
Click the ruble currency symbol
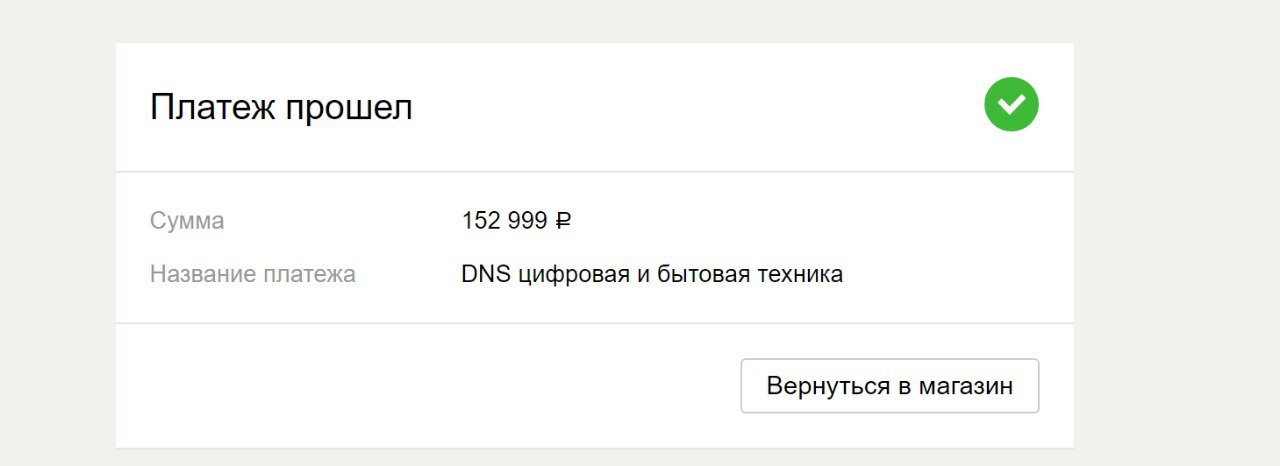click(563, 221)
